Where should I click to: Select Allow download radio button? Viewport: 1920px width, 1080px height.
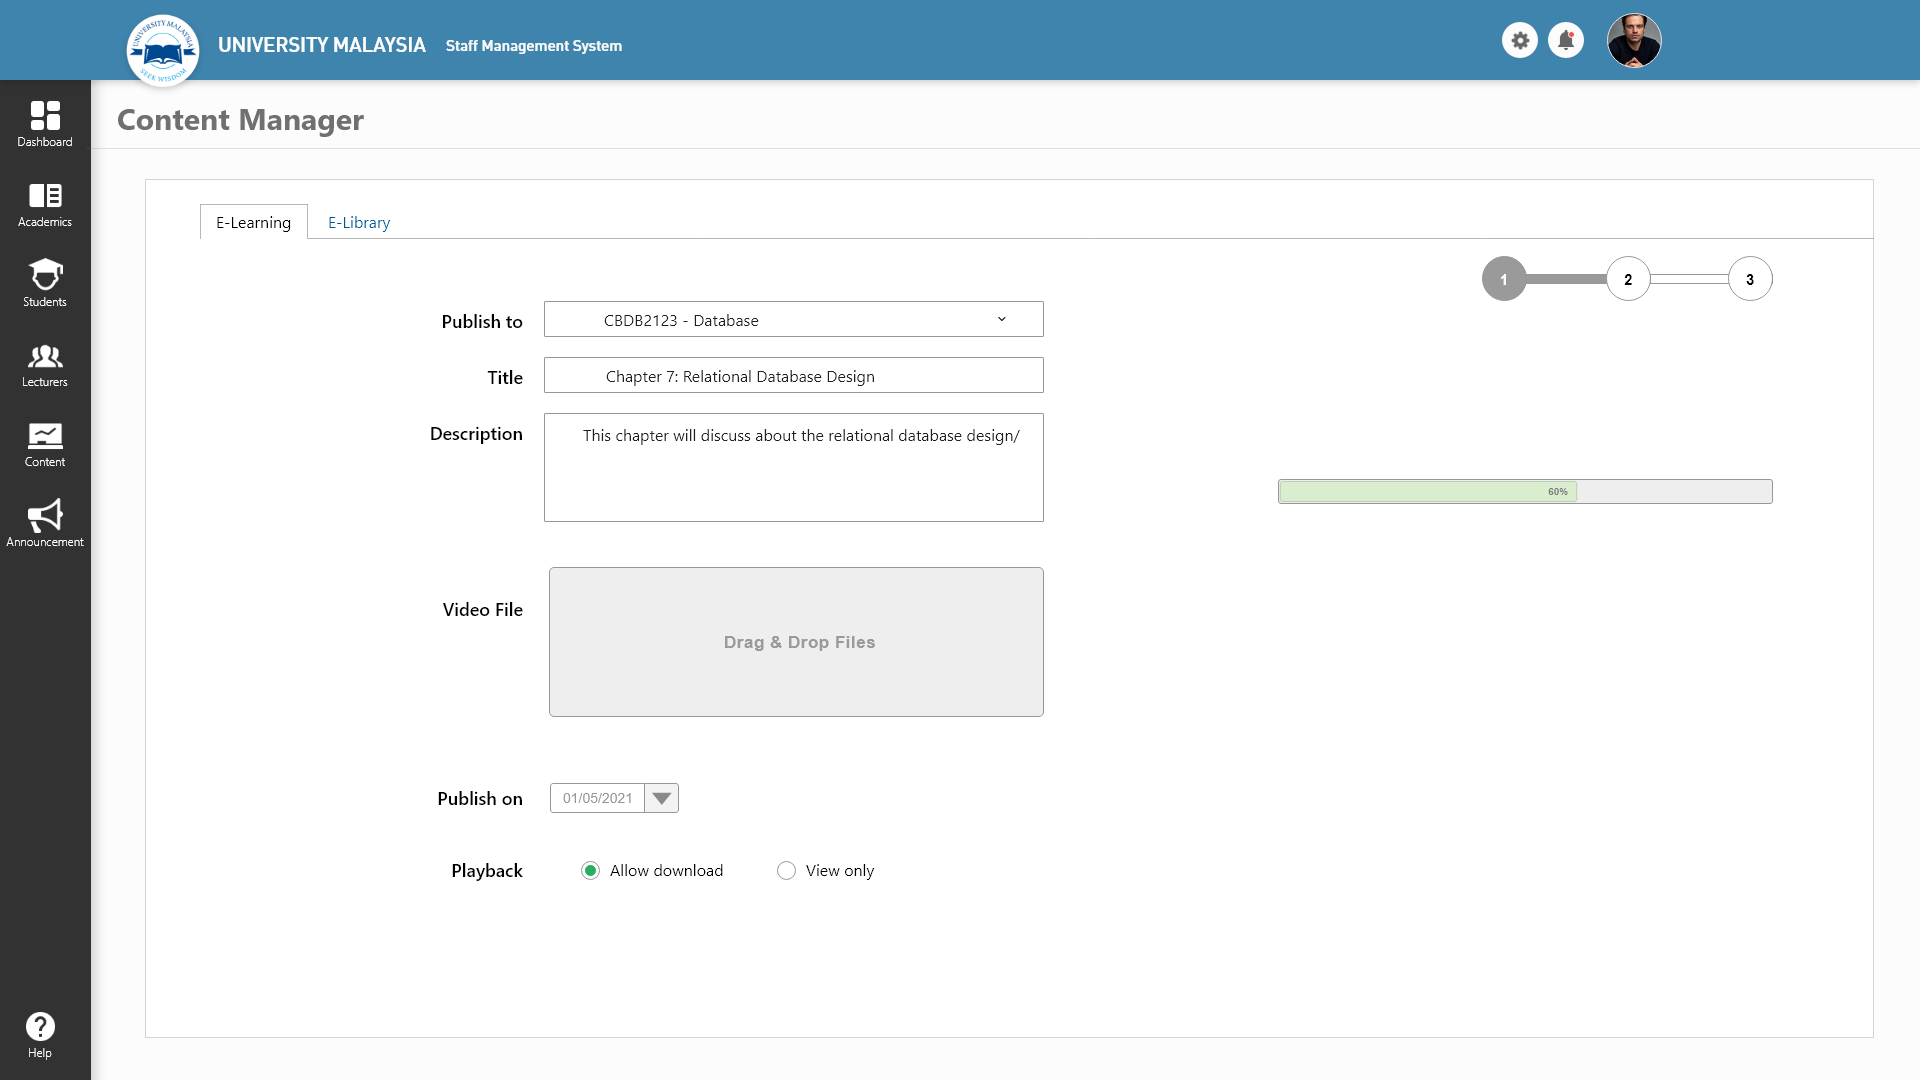tap(590, 870)
